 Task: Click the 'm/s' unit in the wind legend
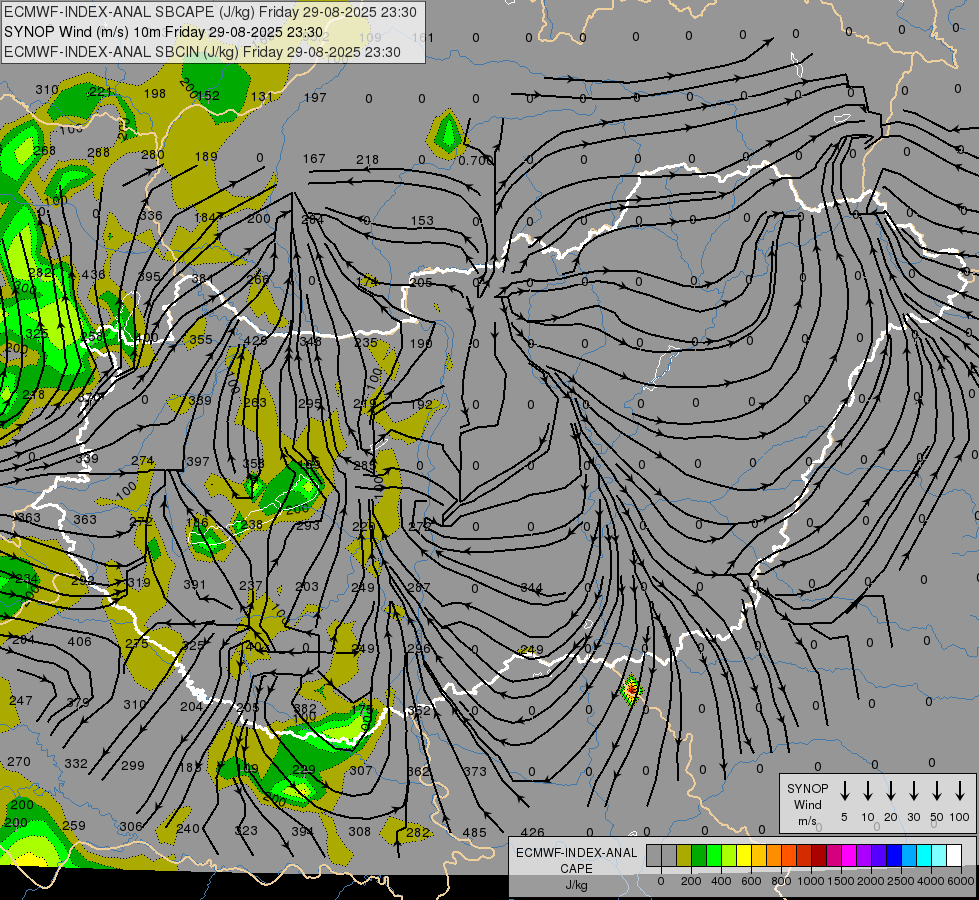point(807,821)
